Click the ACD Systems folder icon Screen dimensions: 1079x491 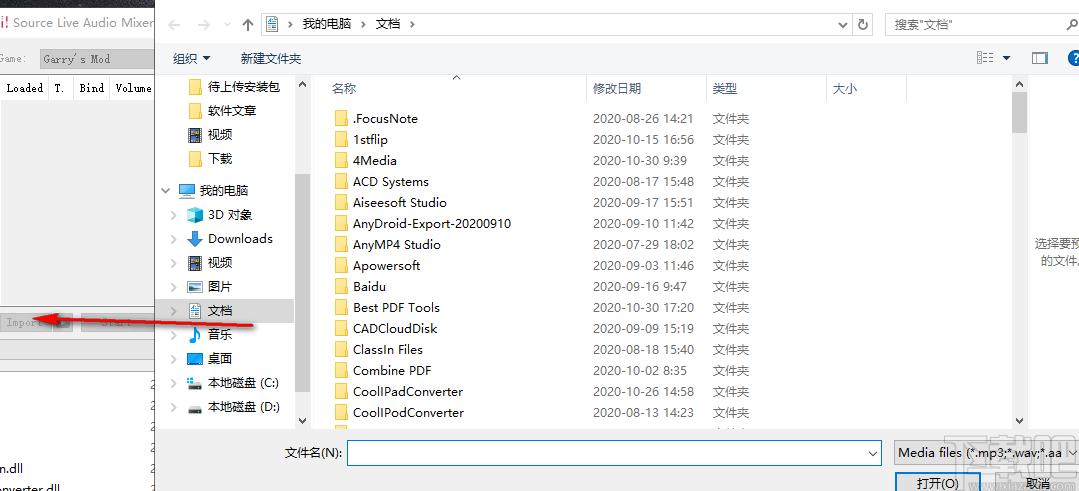(341, 182)
